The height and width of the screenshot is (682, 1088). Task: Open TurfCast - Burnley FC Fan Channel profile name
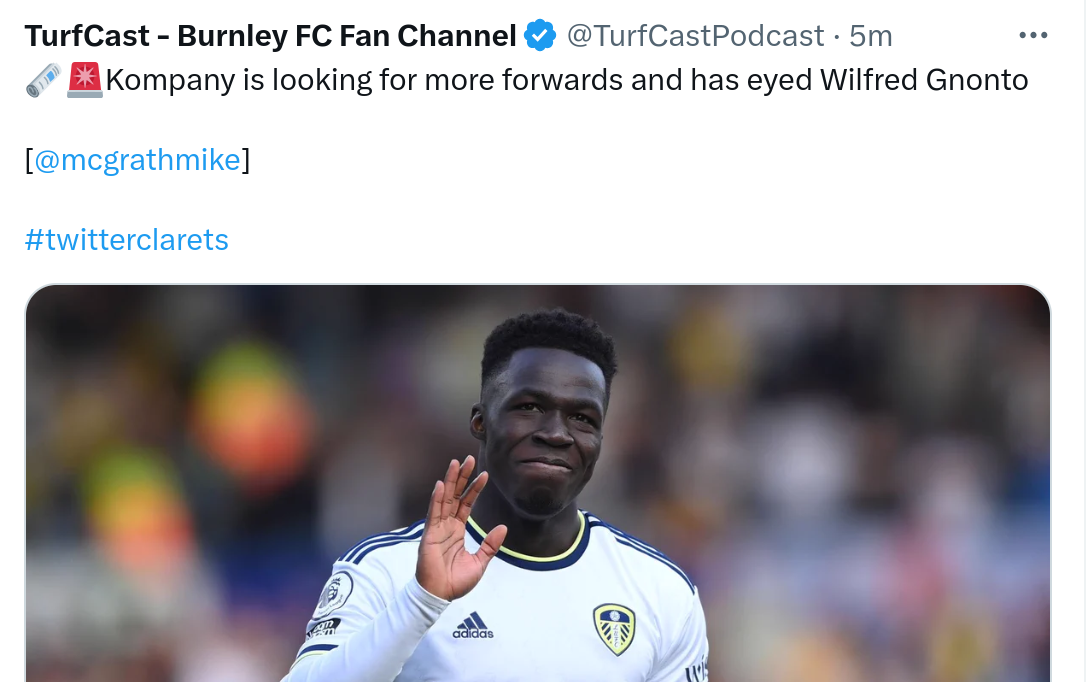(271, 36)
